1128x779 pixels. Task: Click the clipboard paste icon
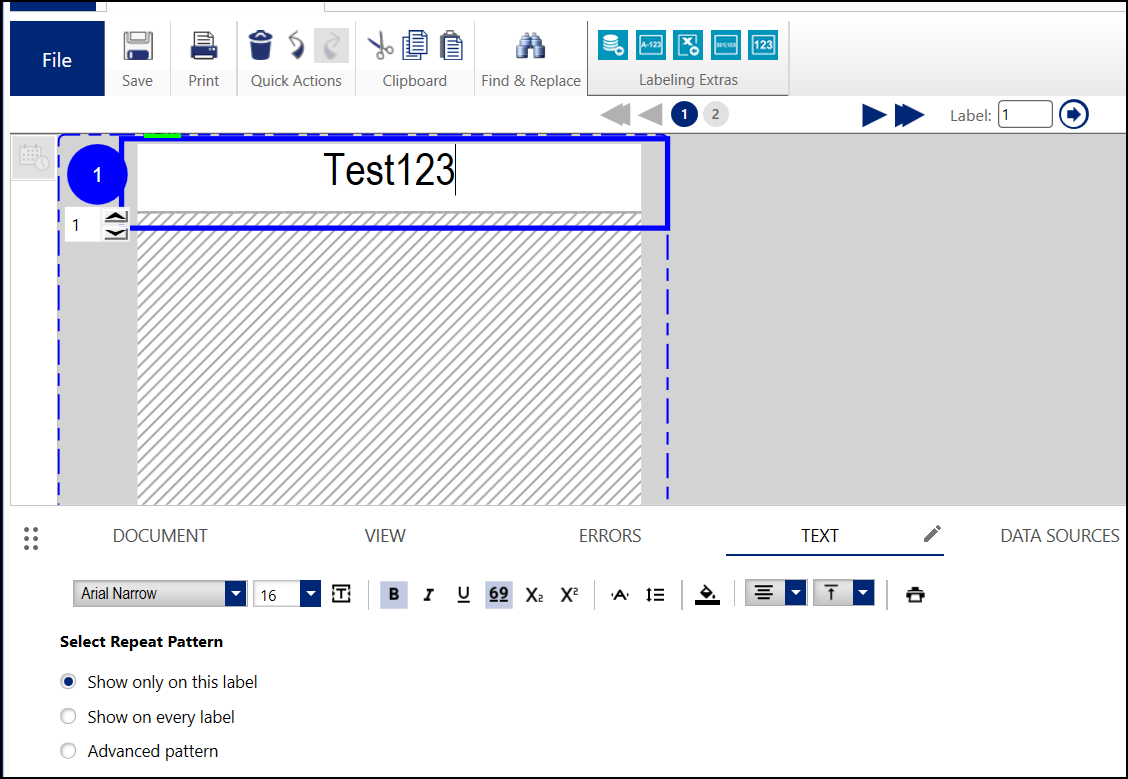click(451, 45)
